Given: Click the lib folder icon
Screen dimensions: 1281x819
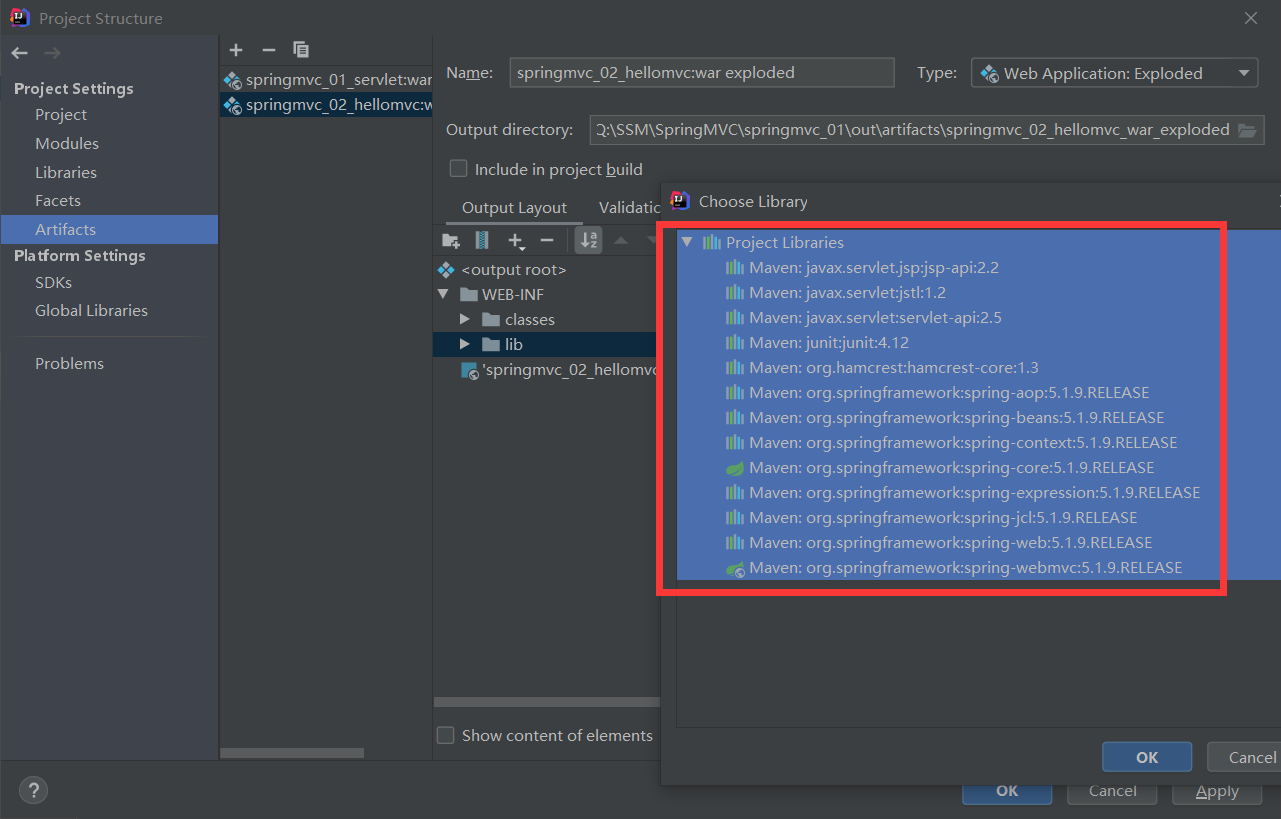Looking at the screenshot, I should (490, 344).
